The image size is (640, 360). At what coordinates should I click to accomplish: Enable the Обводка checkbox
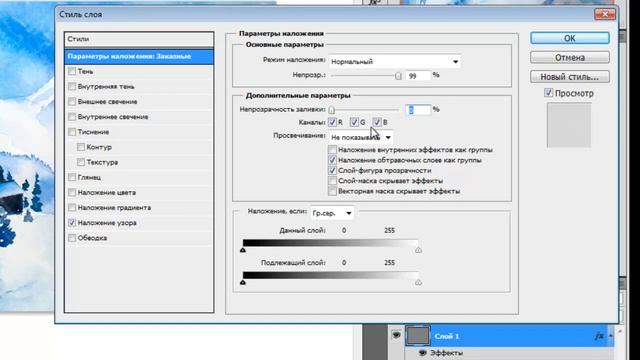coord(72,238)
